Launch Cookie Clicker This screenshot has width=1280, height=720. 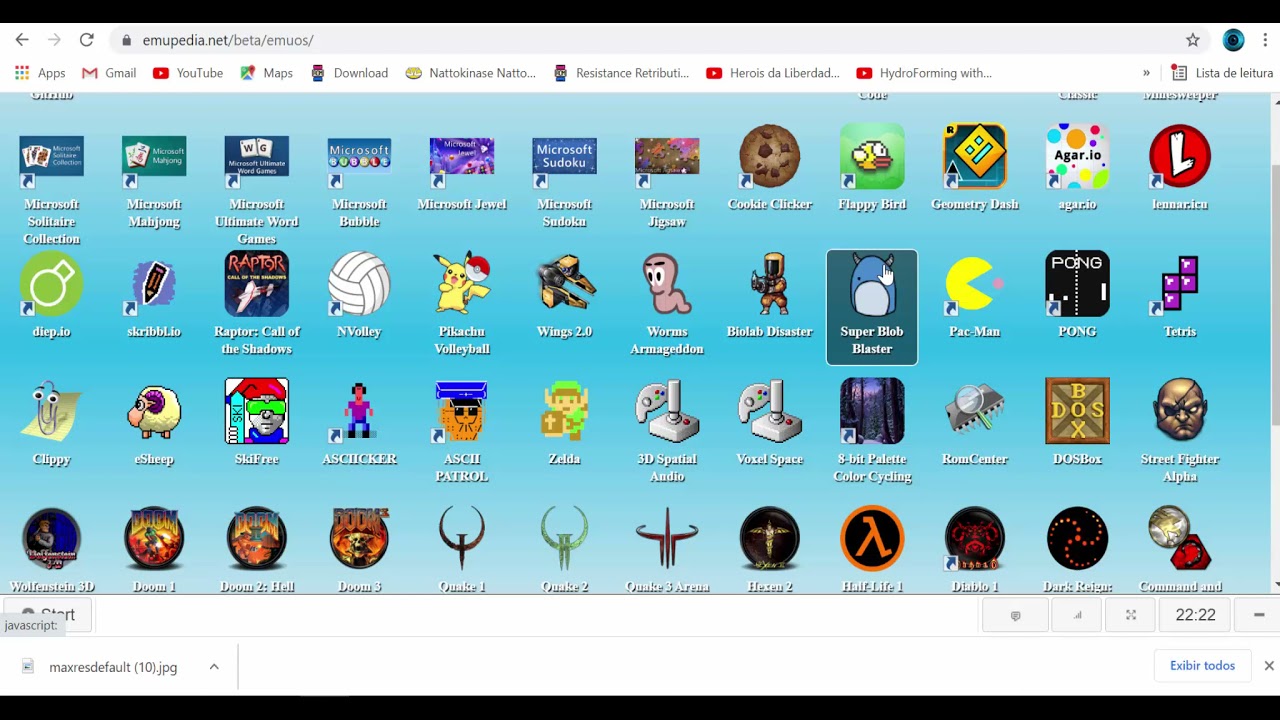[770, 157]
